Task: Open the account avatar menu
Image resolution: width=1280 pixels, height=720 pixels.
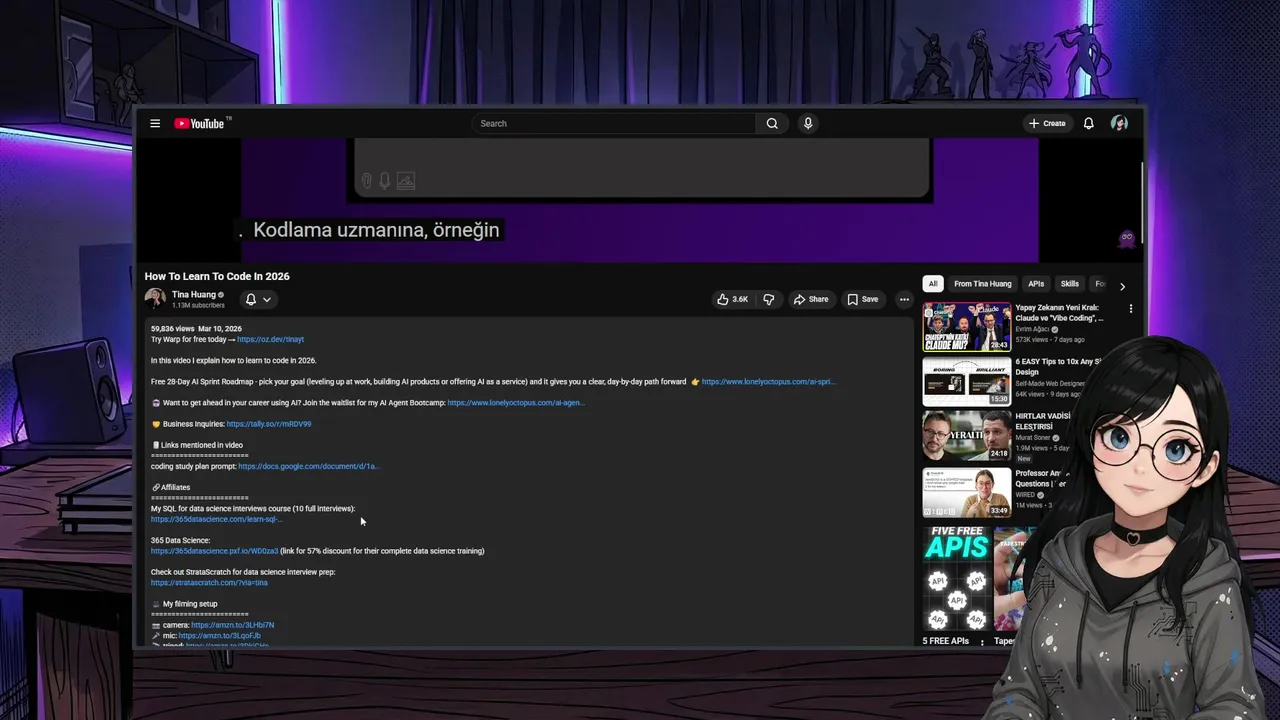Action: click(x=1119, y=124)
